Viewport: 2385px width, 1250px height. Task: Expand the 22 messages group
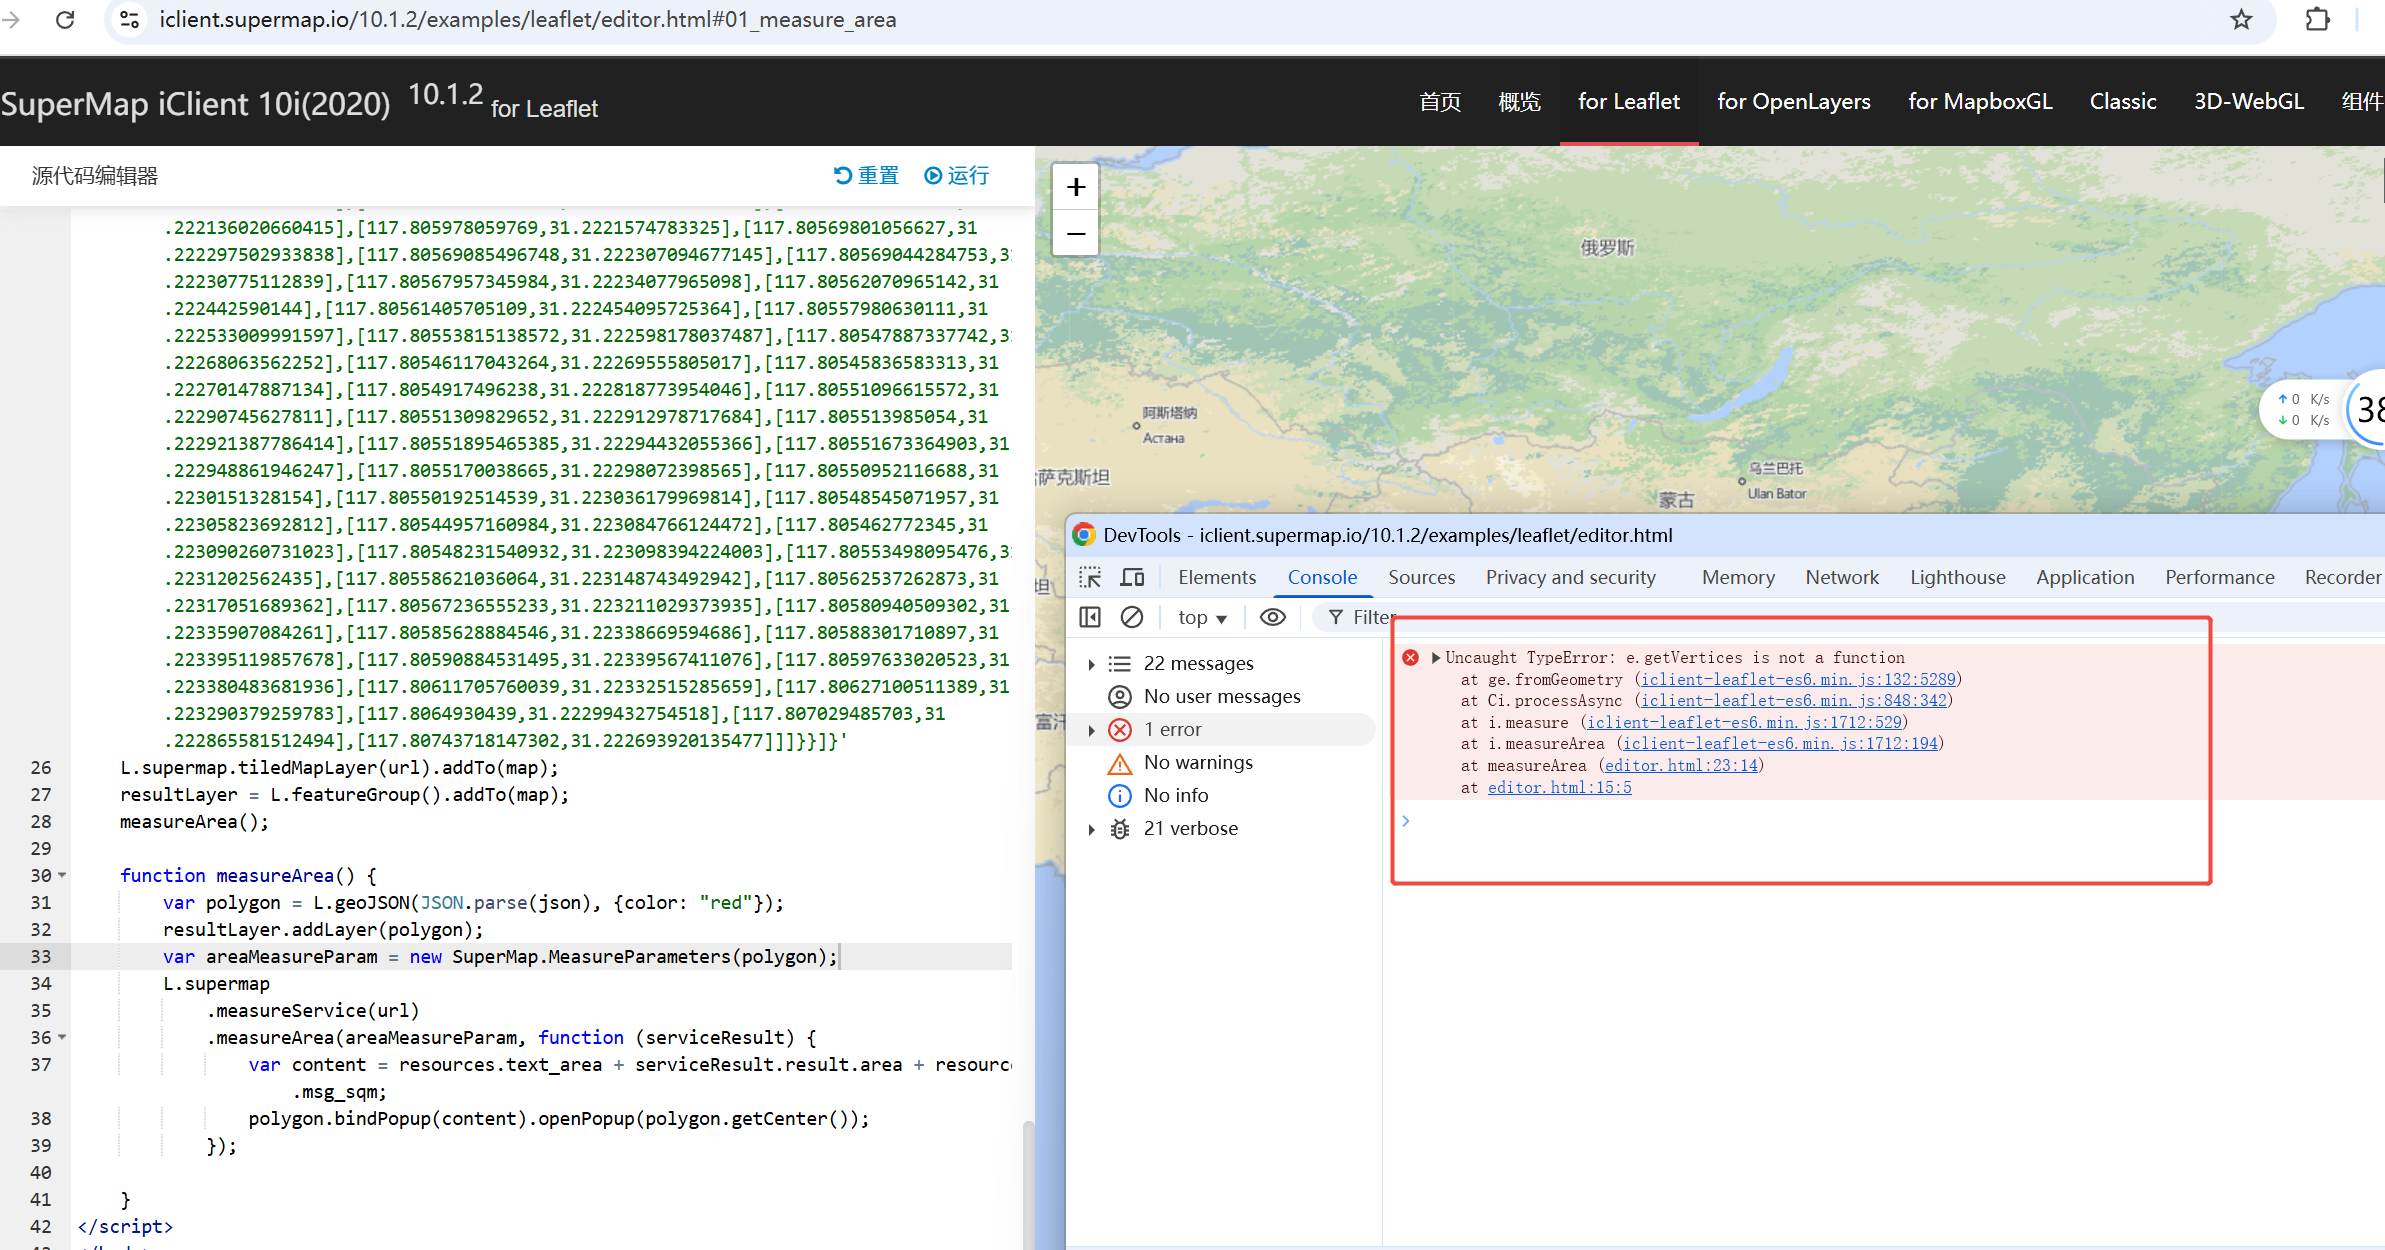tap(1091, 664)
